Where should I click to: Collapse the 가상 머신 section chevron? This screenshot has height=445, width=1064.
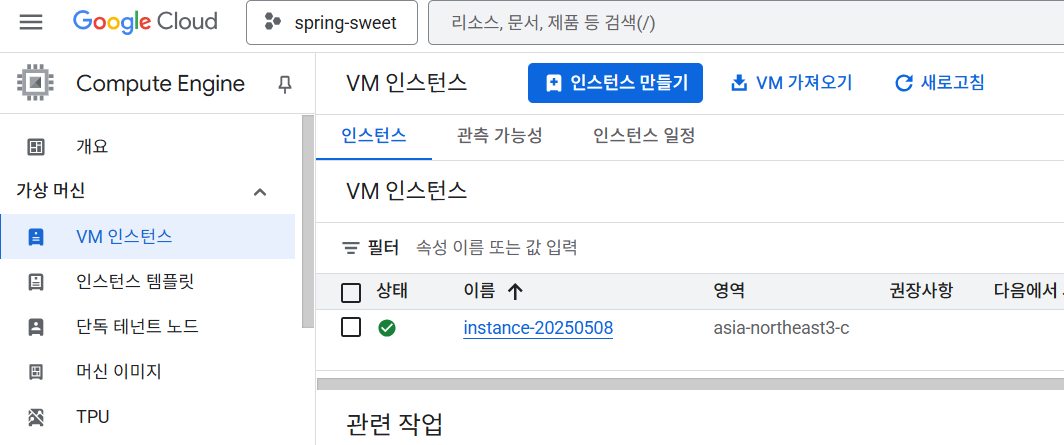tap(259, 192)
